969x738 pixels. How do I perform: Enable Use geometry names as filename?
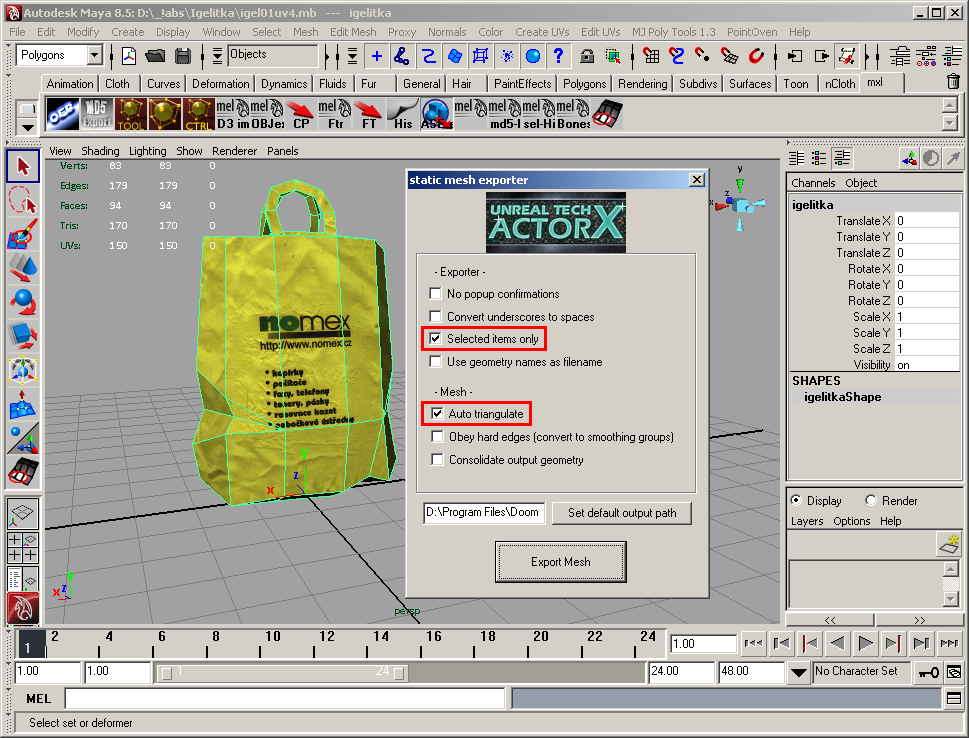(x=436, y=362)
